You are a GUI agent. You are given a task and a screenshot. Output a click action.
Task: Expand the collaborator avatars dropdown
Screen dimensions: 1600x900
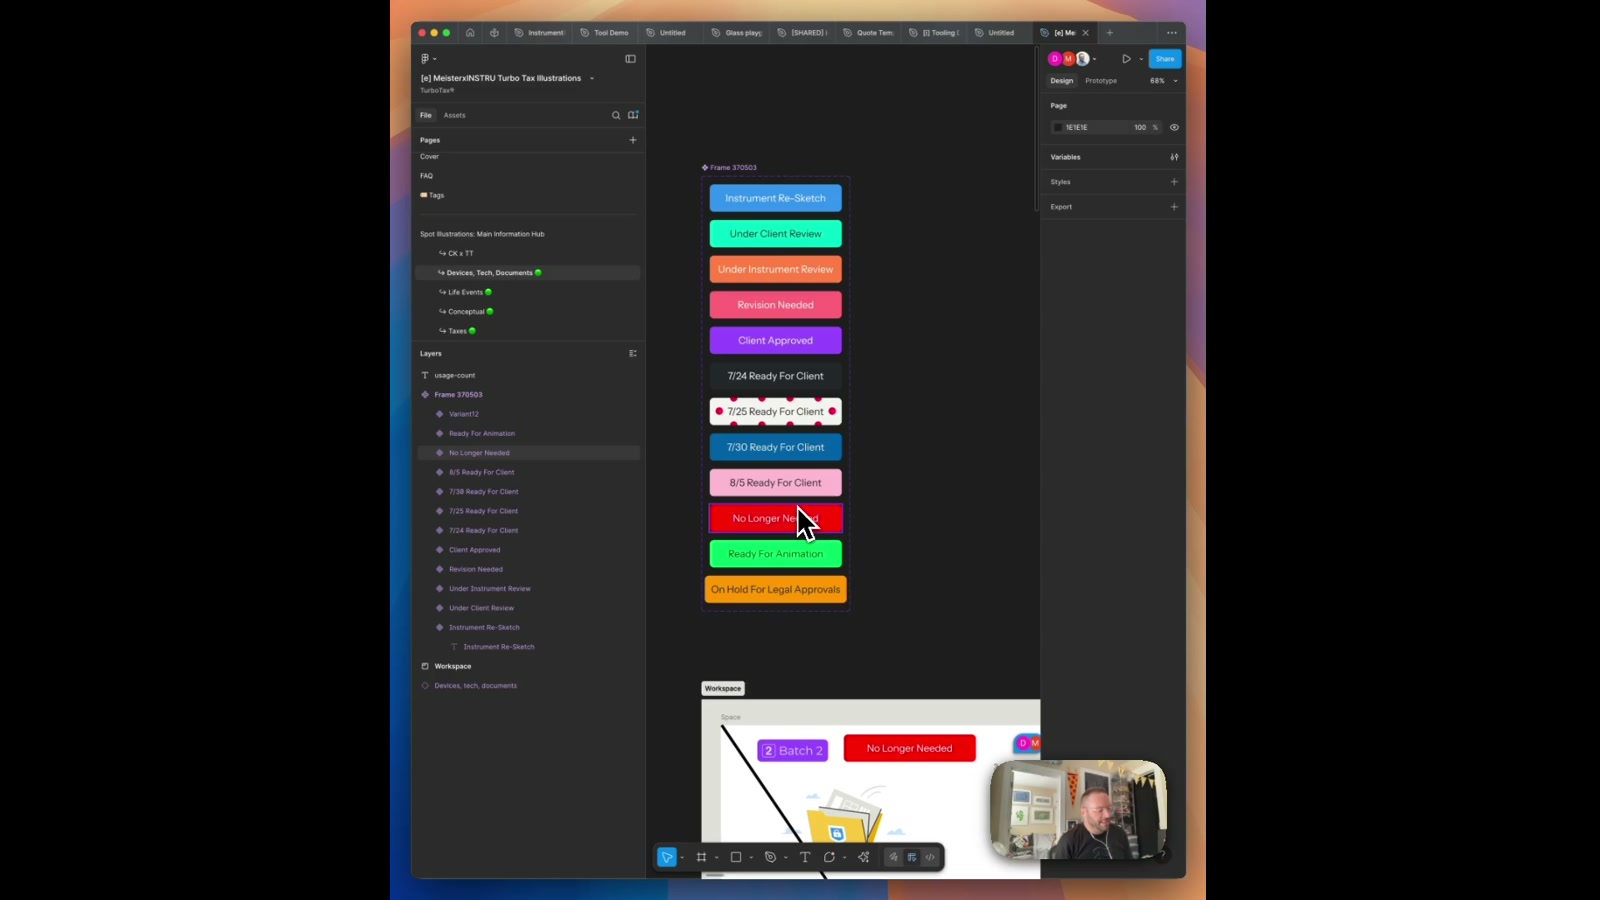(x=1095, y=59)
